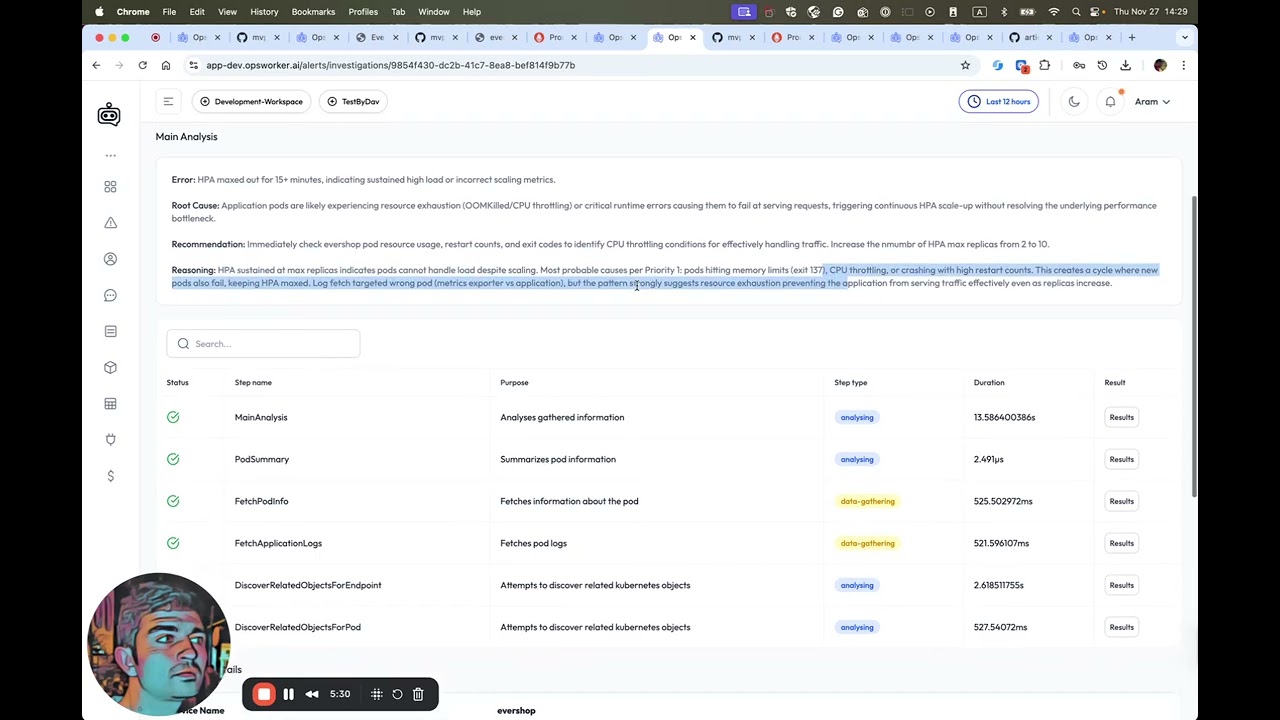
Task: Click the FetchApplicationLogs green status check
Action: point(173,543)
